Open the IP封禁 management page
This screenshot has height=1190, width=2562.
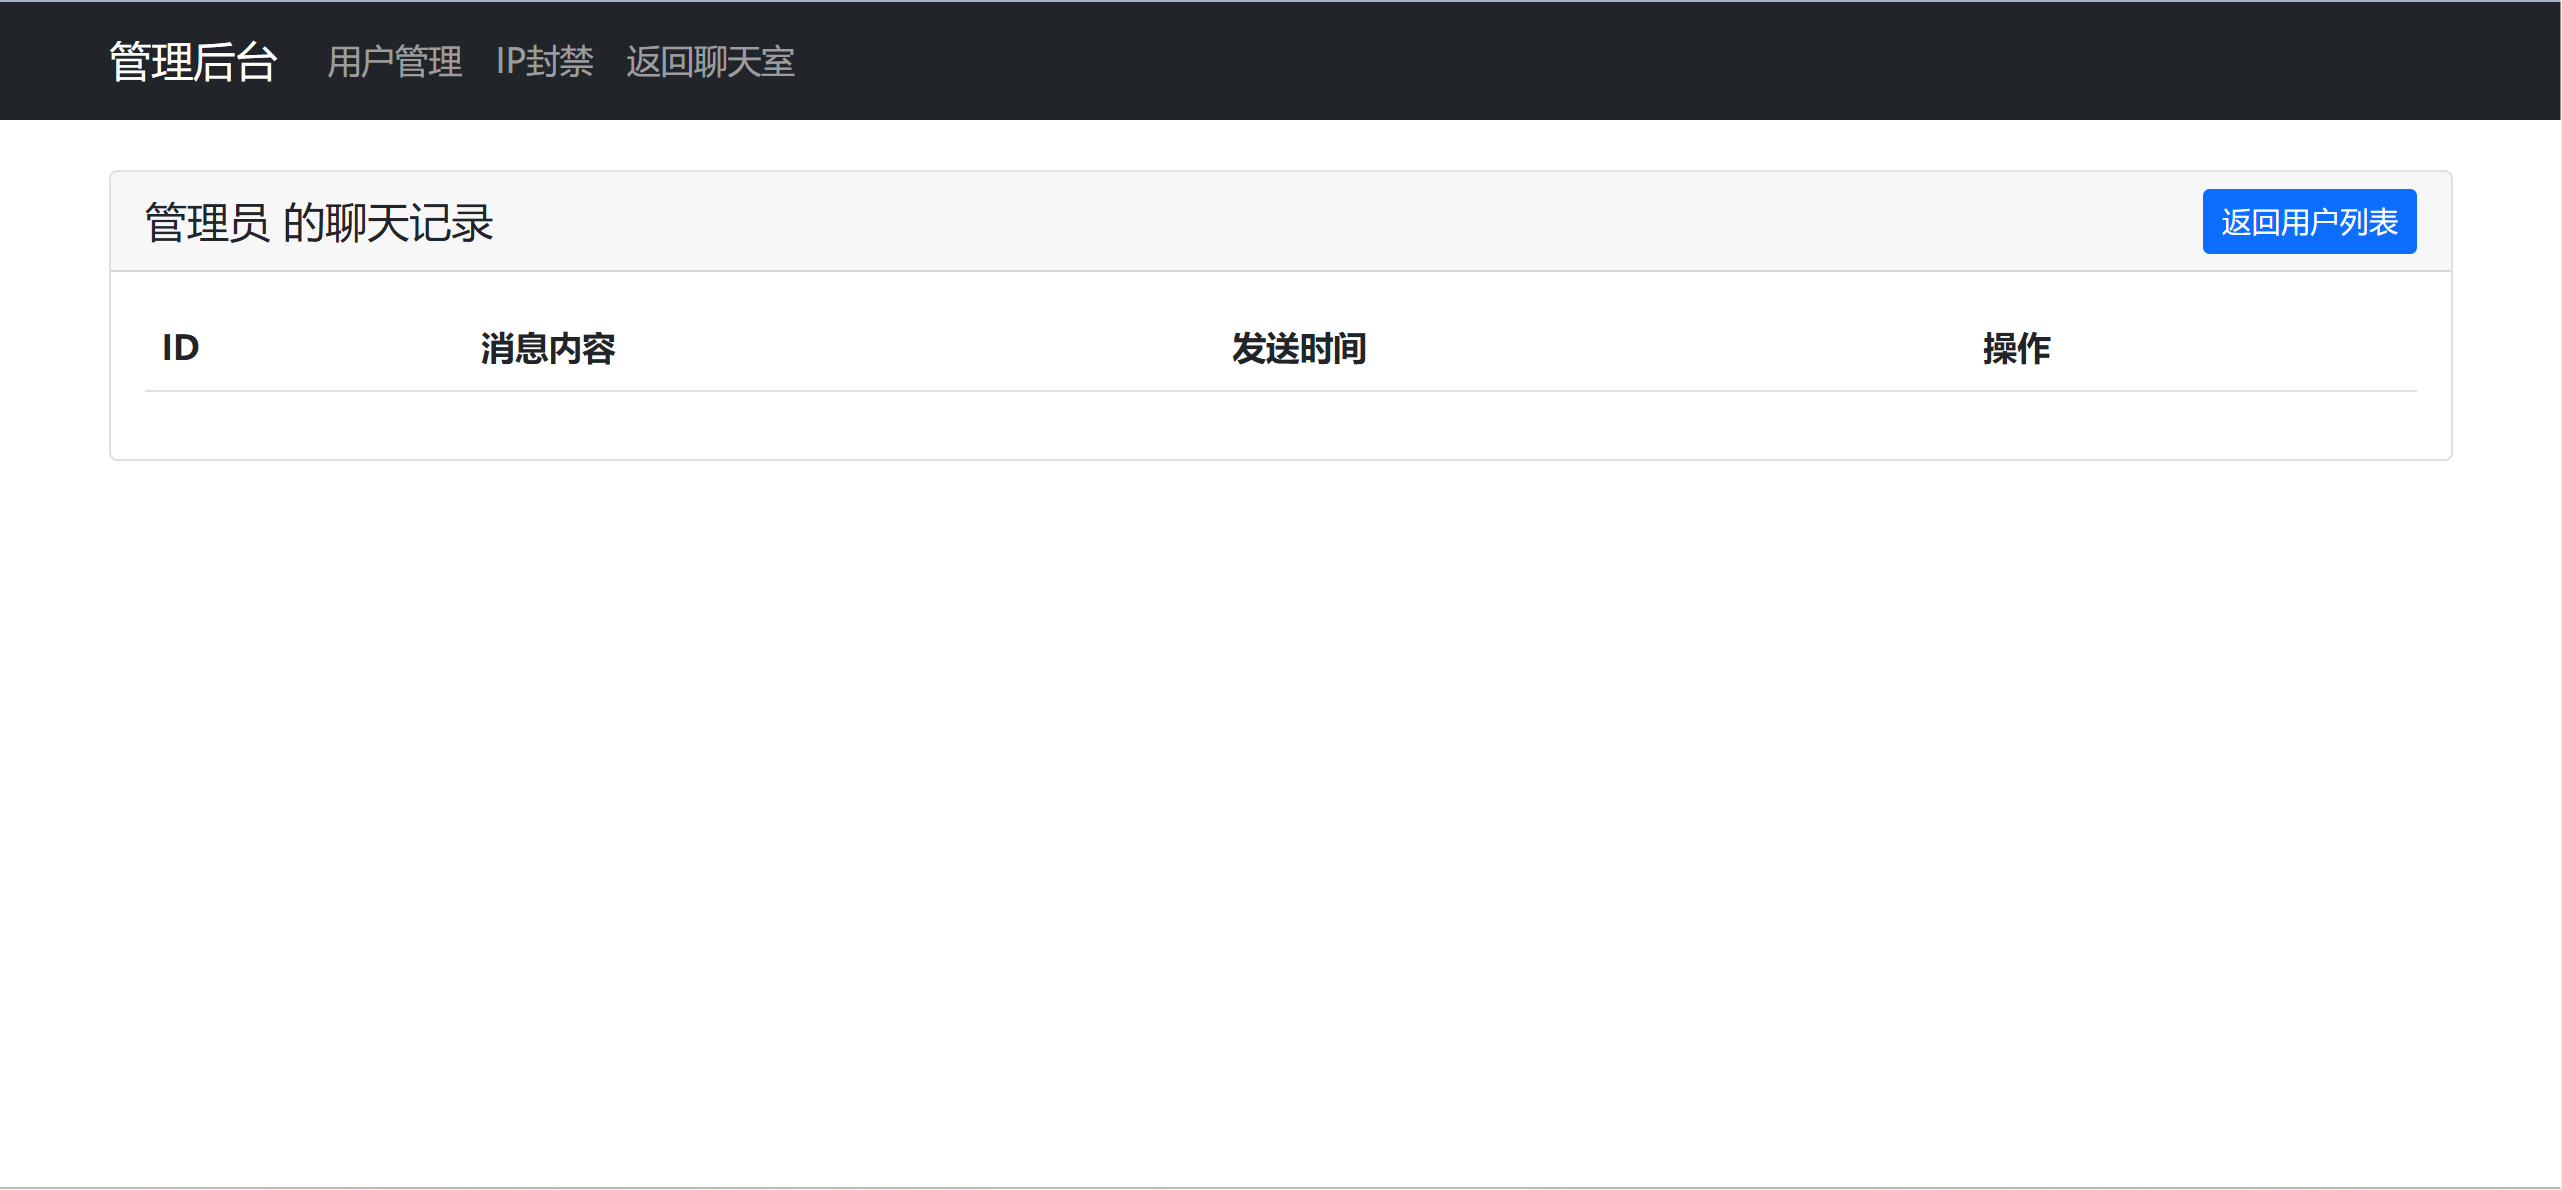point(545,61)
